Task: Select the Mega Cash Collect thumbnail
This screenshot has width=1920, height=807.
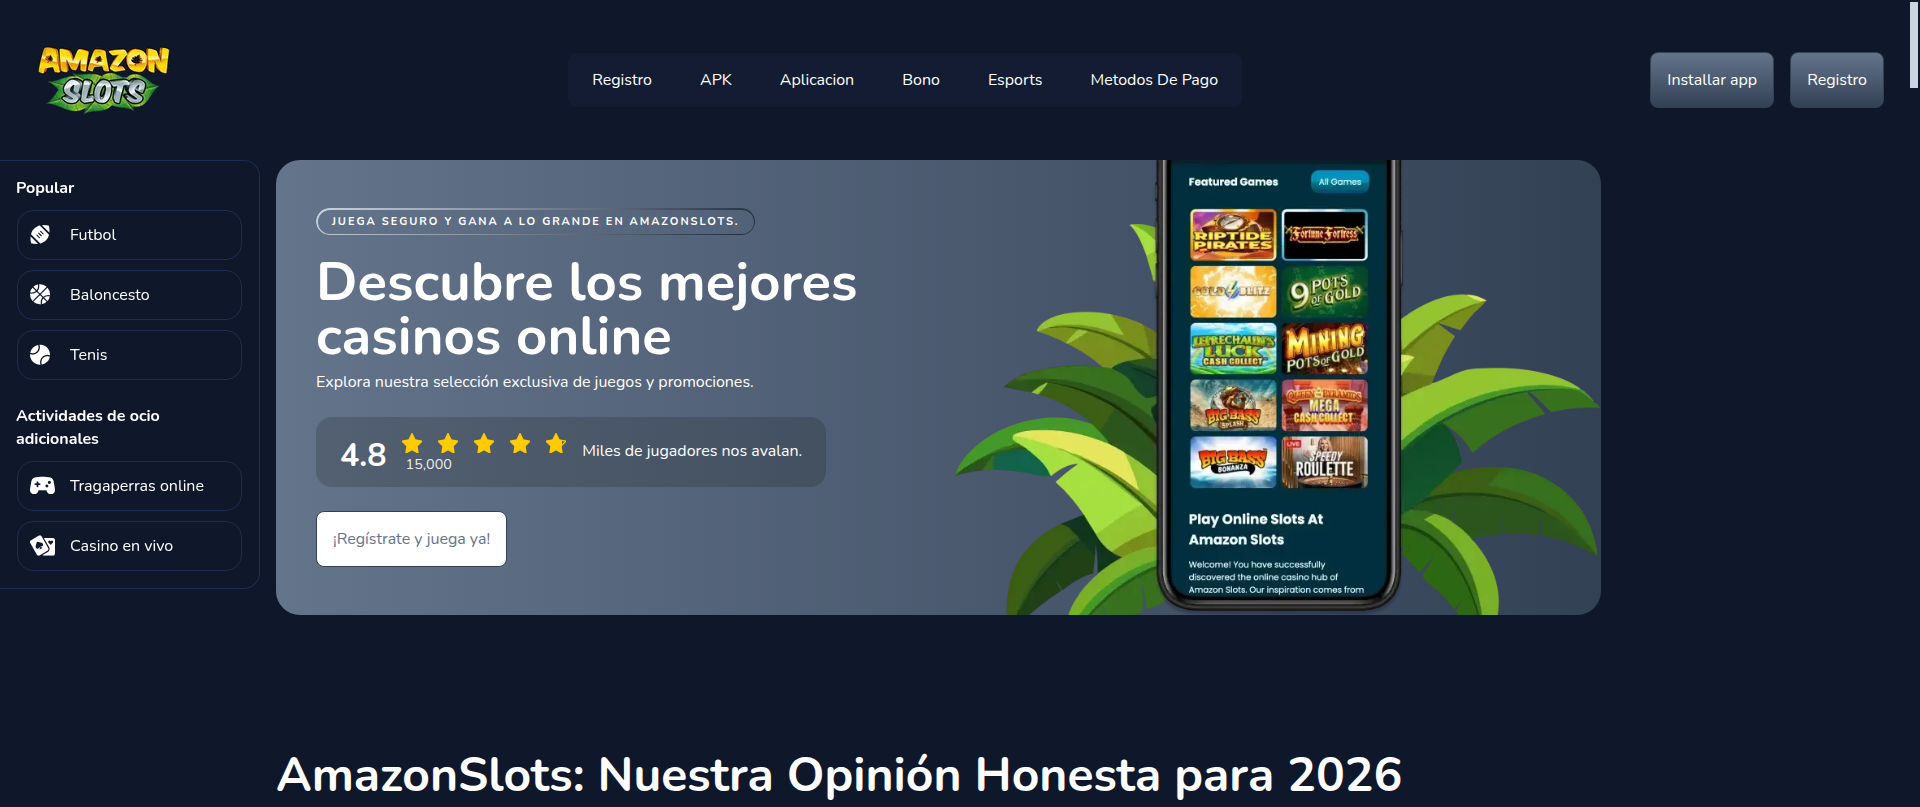Action: (1325, 405)
